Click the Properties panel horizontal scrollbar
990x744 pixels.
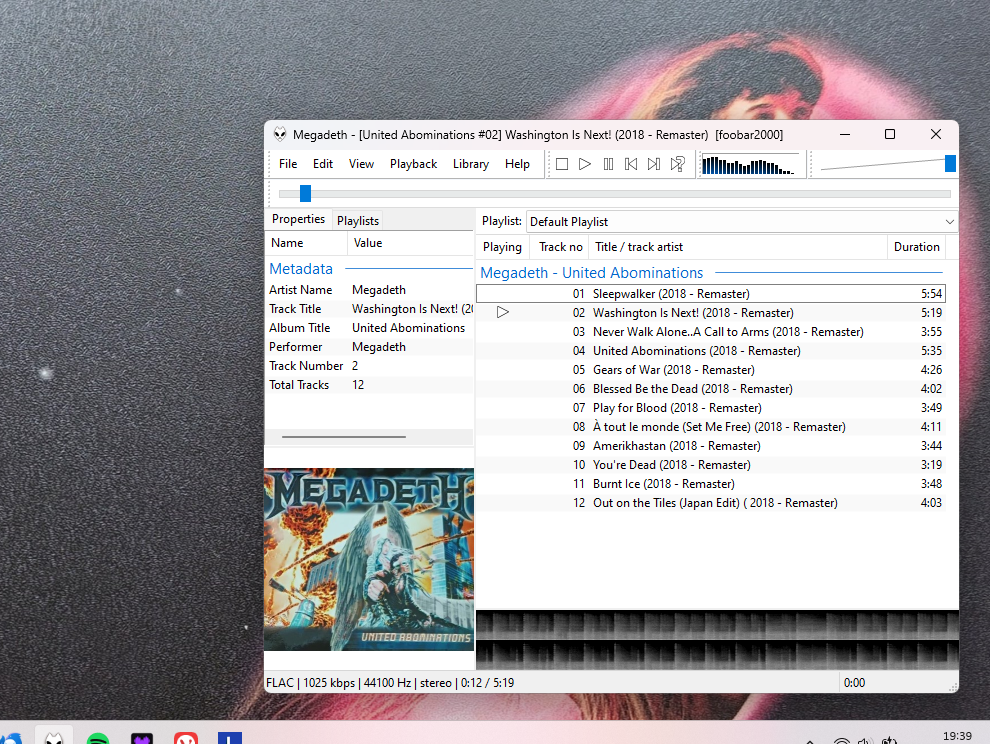click(344, 436)
